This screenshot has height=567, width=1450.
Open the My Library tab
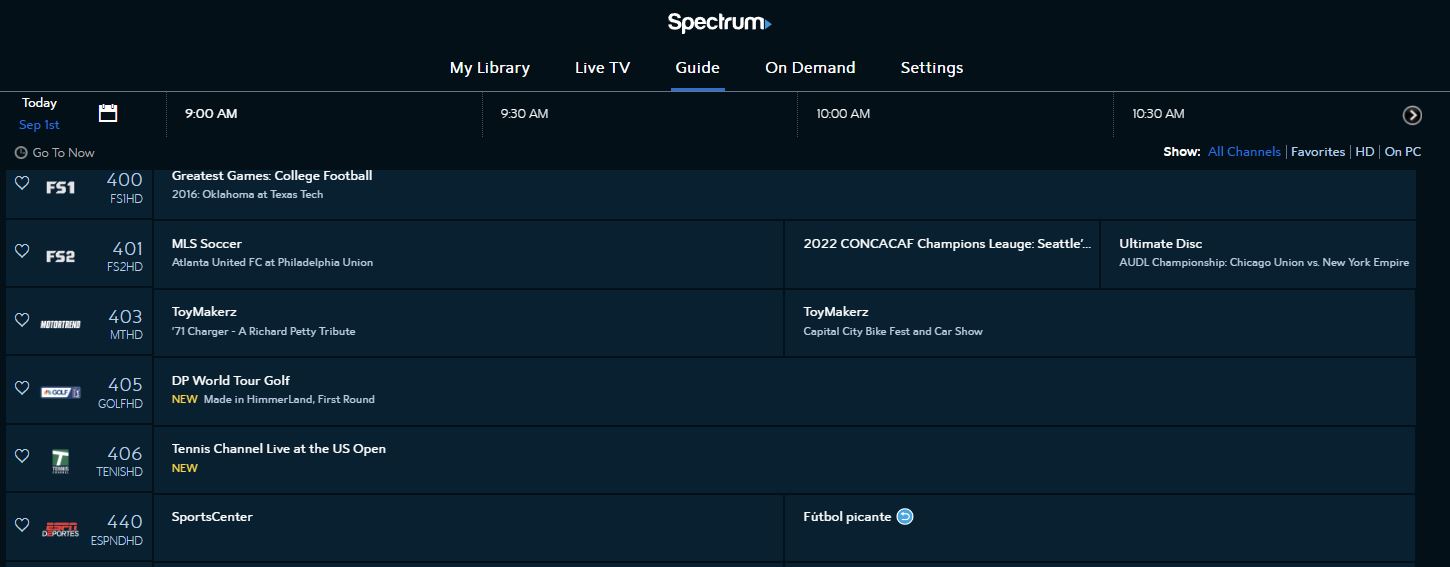(490, 68)
